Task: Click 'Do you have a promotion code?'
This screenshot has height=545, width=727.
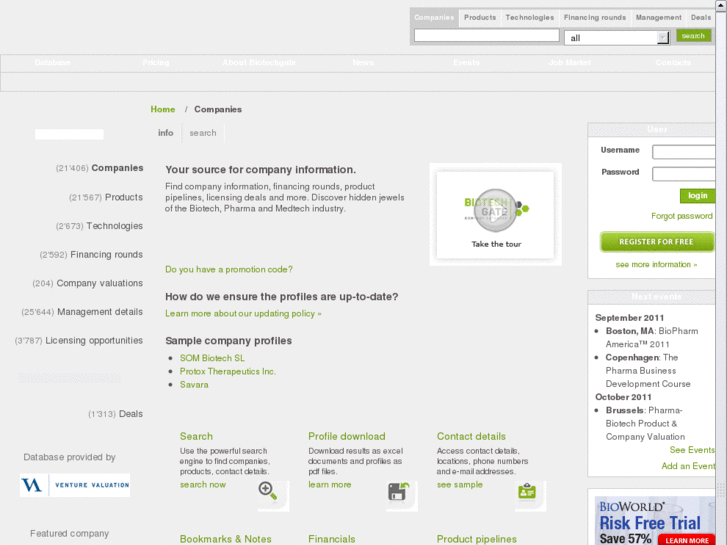Action: click(x=229, y=269)
